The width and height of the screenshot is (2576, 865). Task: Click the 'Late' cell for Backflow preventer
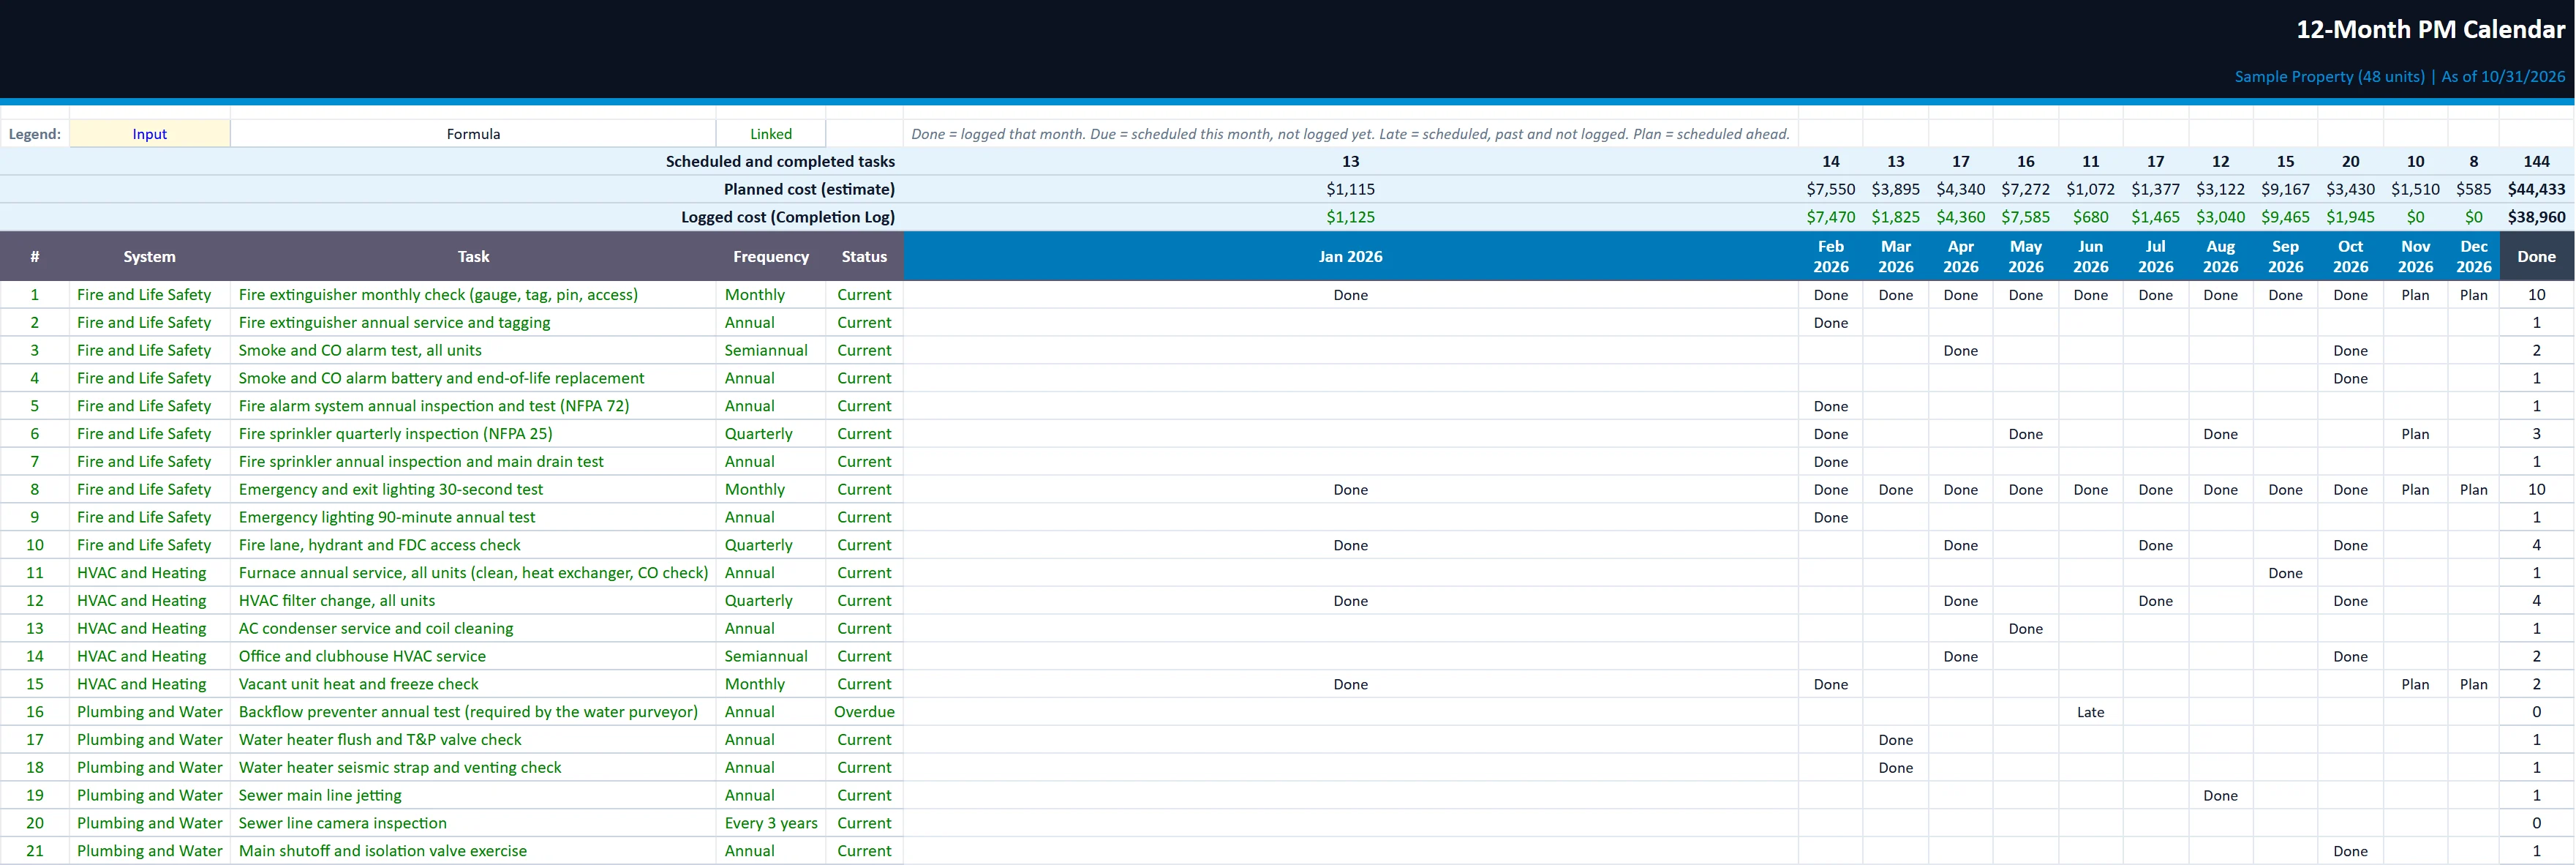2091,712
